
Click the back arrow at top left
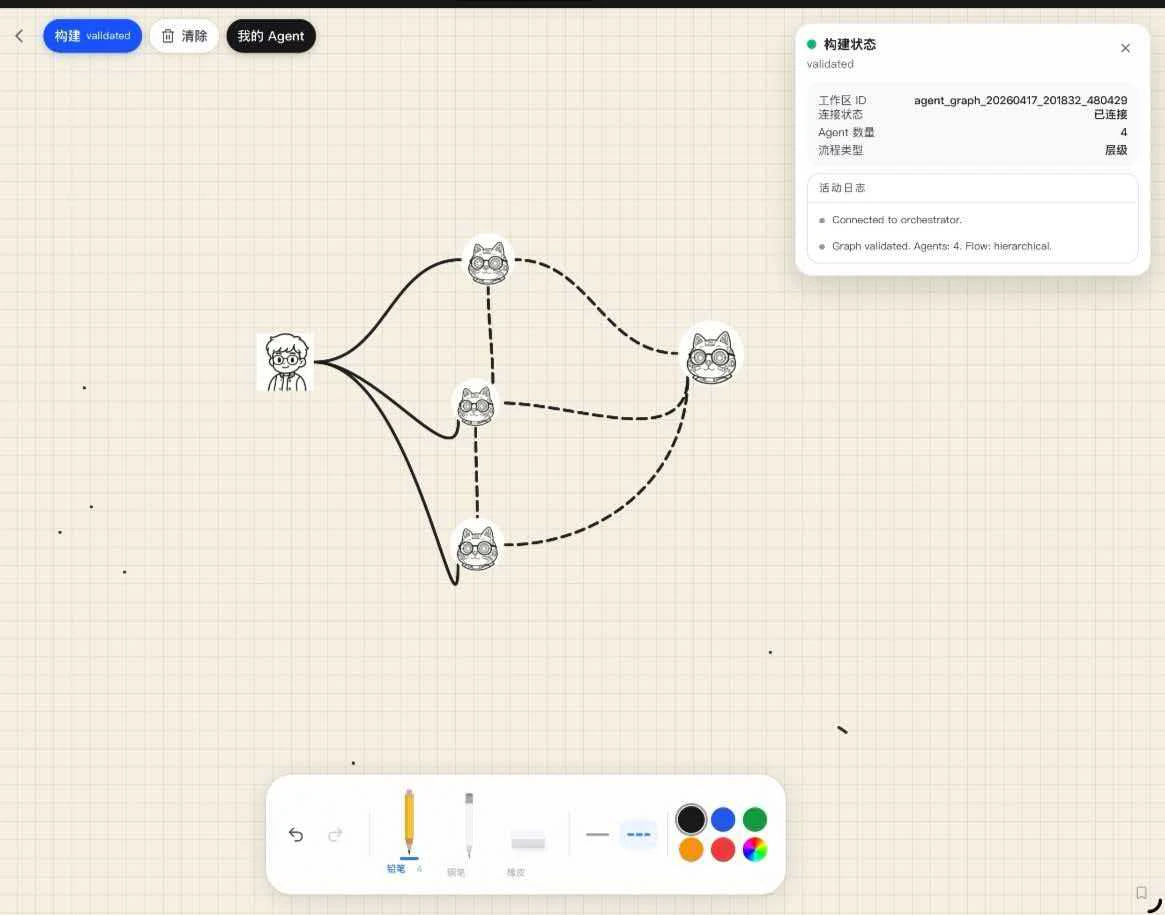19,36
